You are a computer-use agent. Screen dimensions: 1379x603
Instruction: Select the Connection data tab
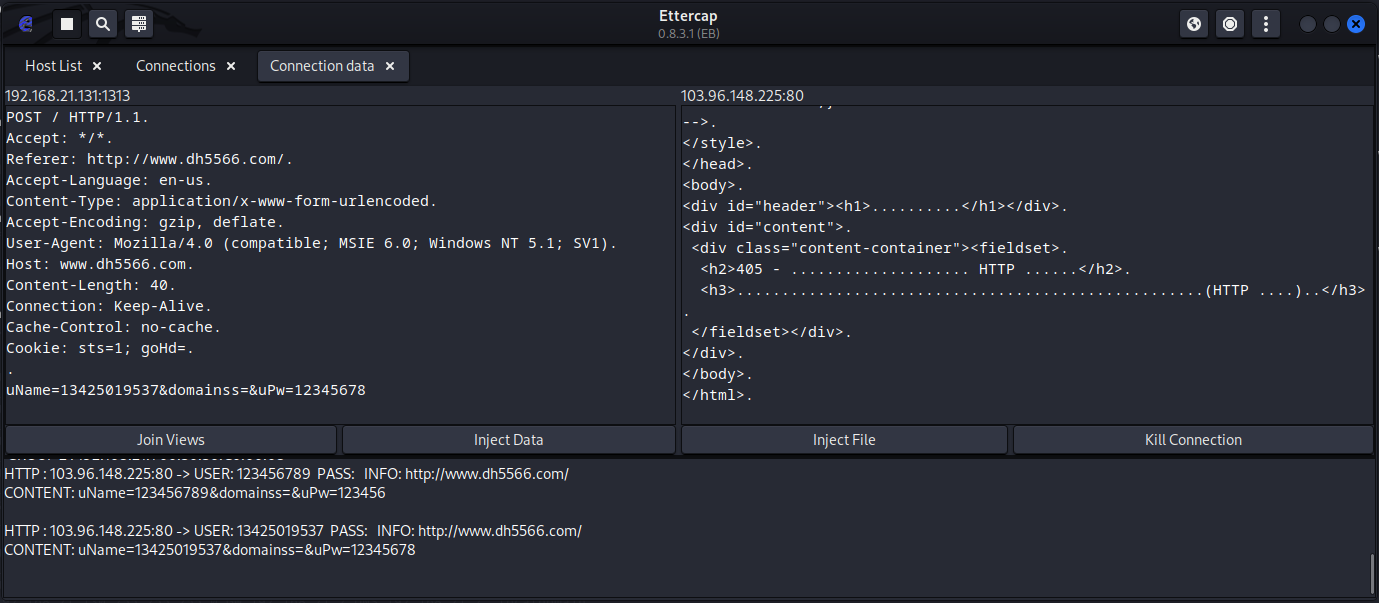coord(321,66)
